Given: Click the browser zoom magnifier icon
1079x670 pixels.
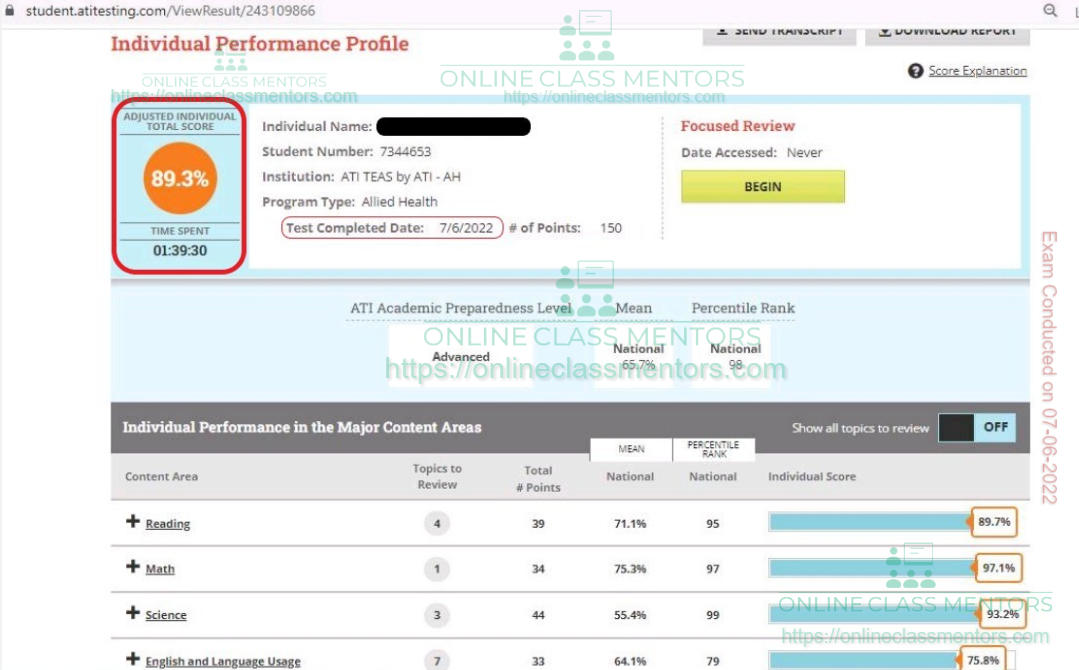Looking at the screenshot, I should pos(1050,10).
